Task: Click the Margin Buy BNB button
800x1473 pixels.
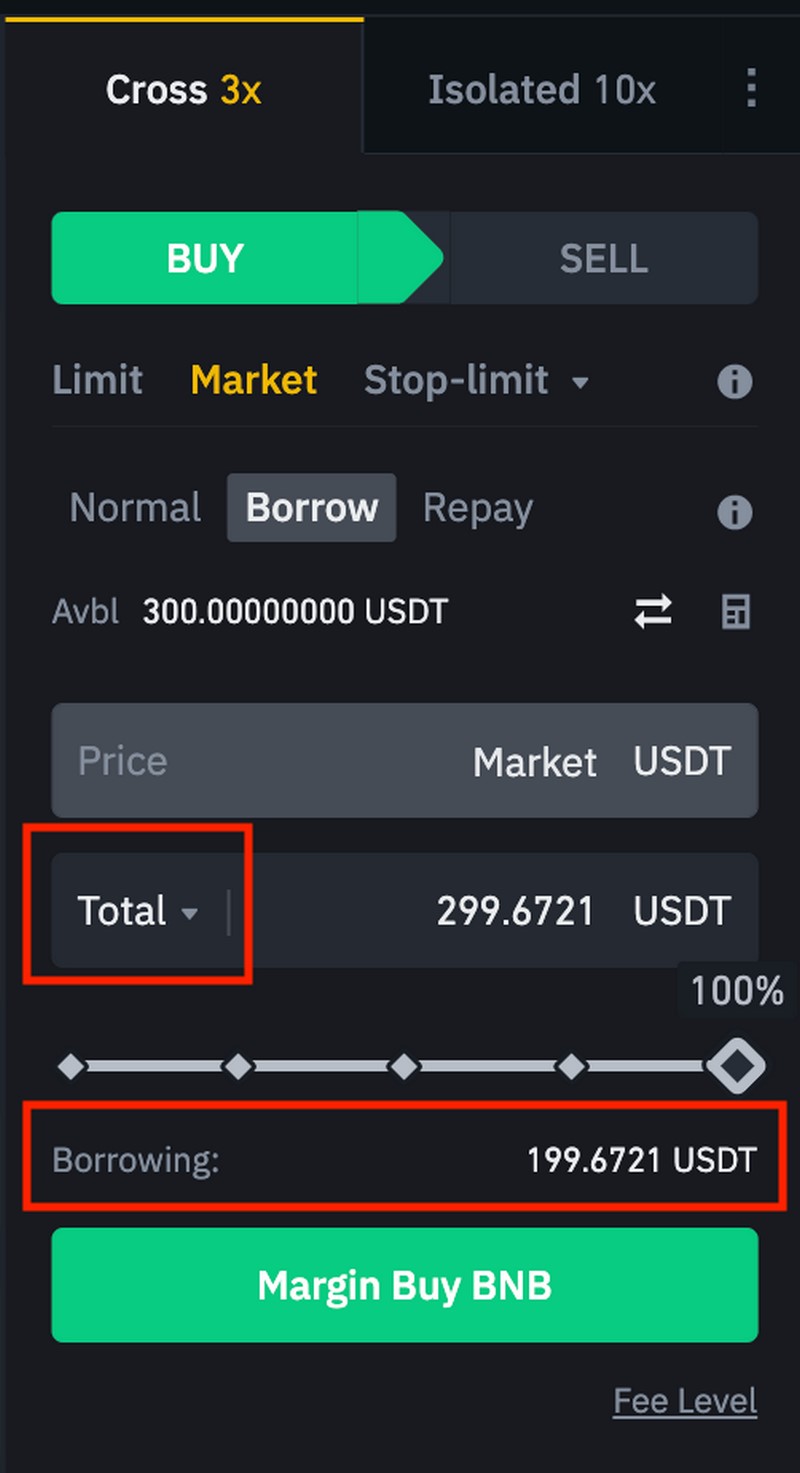Action: click(405, 1285)
